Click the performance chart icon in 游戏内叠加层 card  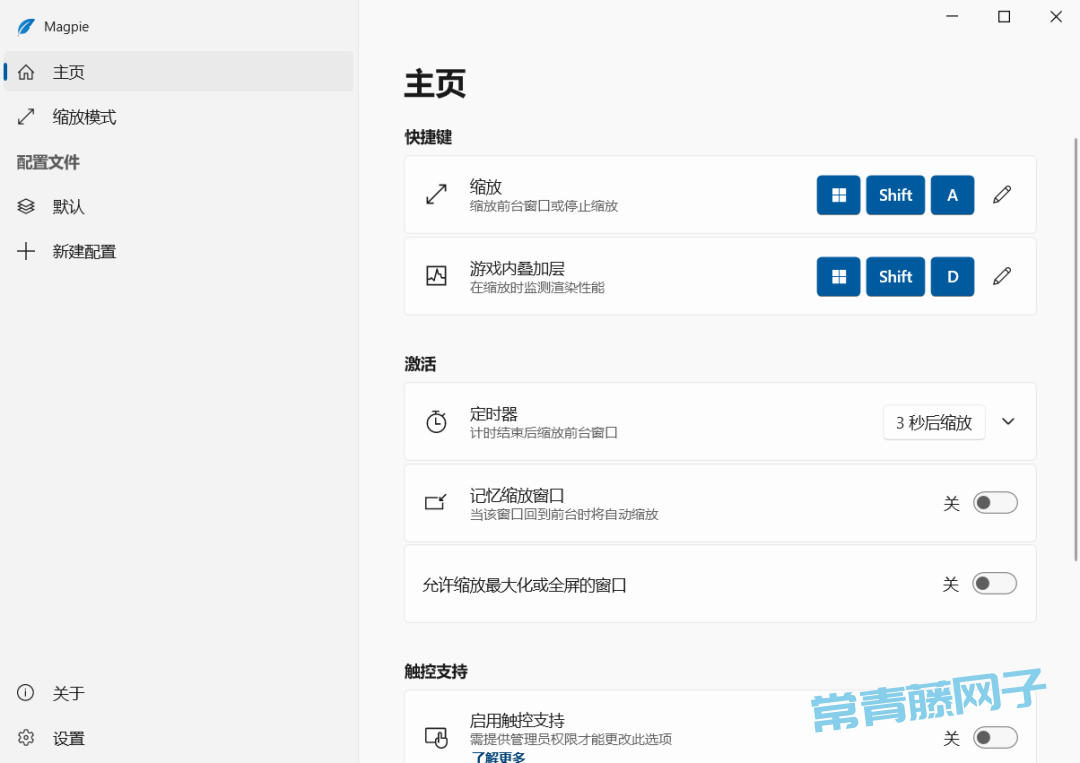point(437,276)
